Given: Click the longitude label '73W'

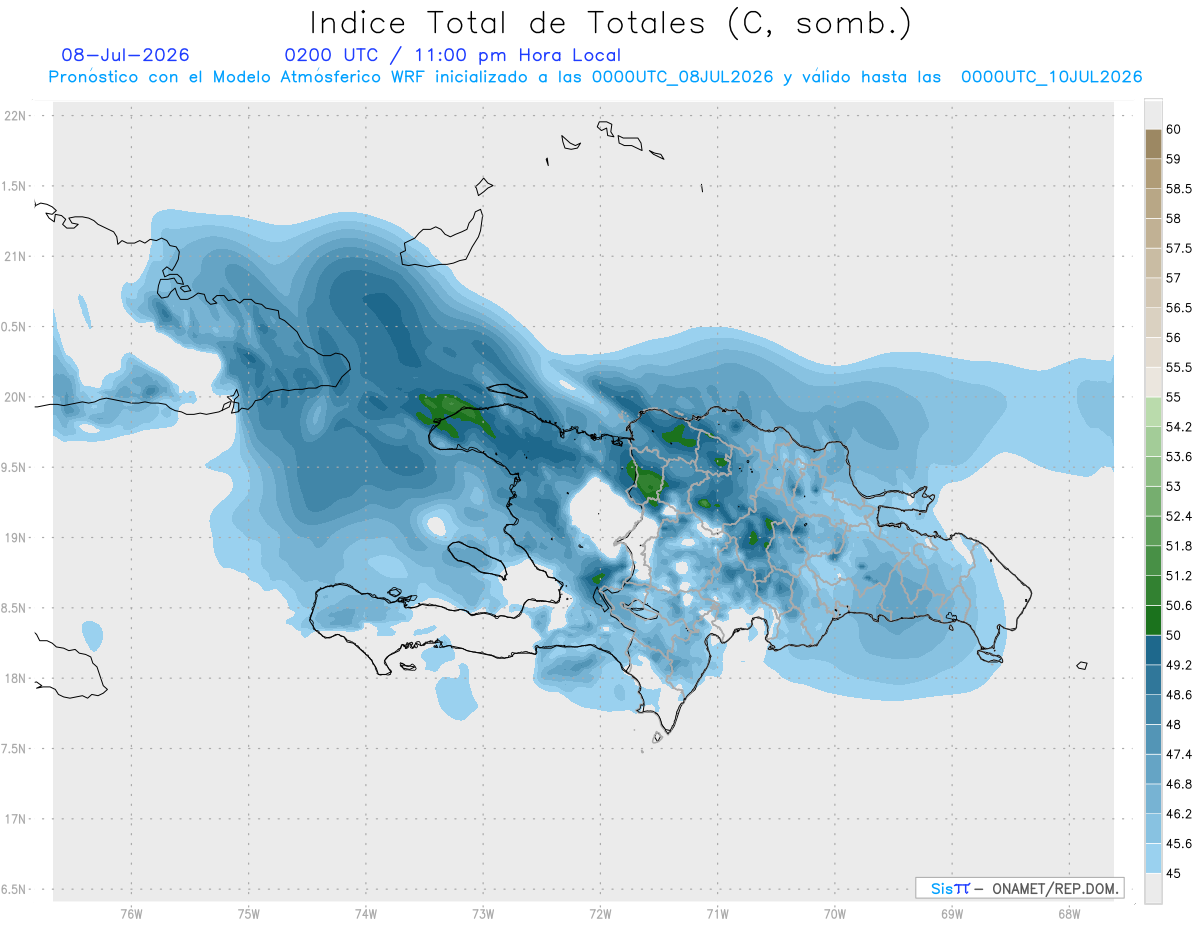Looking at the screenshot, I should (483, 914).
